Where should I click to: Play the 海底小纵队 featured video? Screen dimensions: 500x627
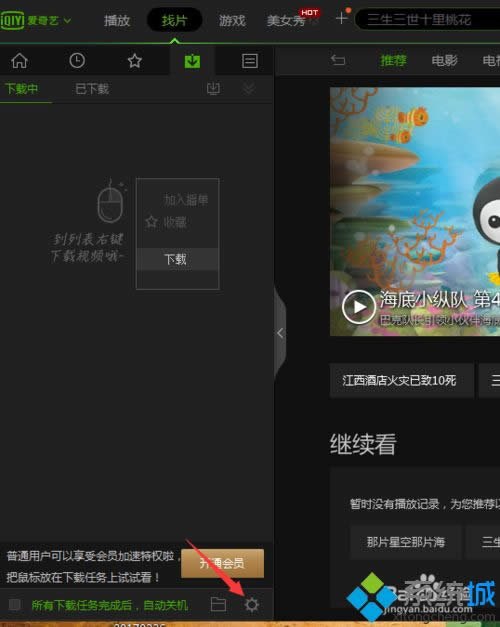pyautogui.click(x=359, y=307)
